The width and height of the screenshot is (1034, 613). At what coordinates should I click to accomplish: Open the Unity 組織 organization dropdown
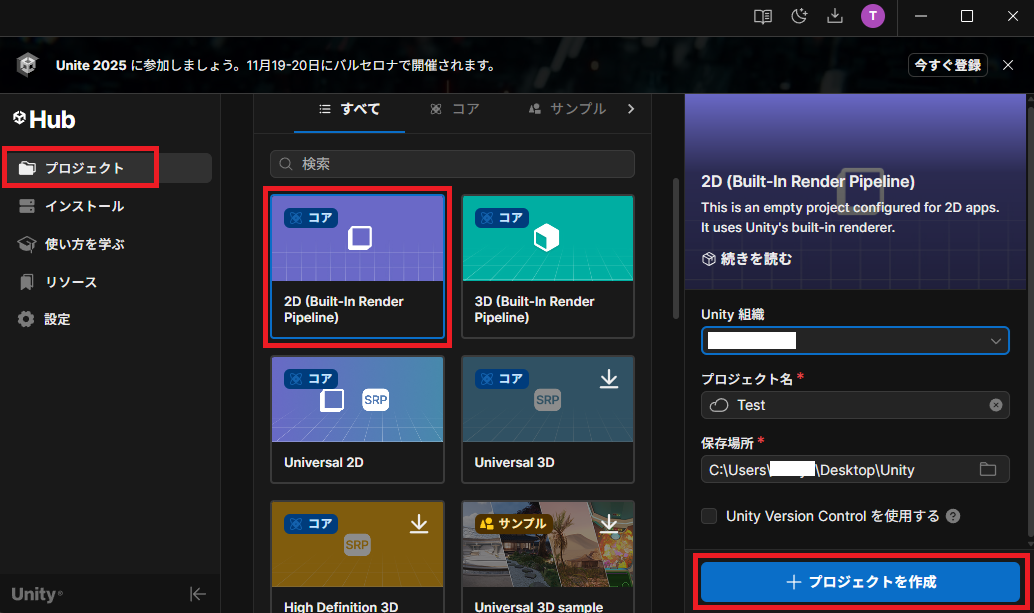[855, 341]
